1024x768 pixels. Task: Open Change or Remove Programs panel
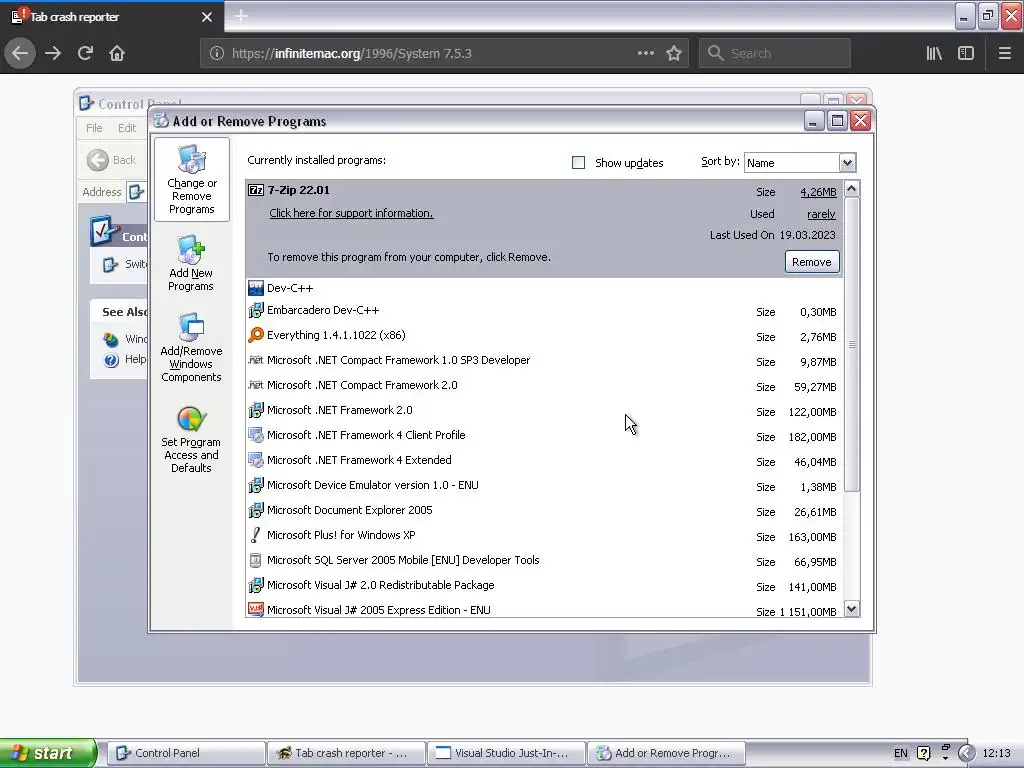[191, 180]
